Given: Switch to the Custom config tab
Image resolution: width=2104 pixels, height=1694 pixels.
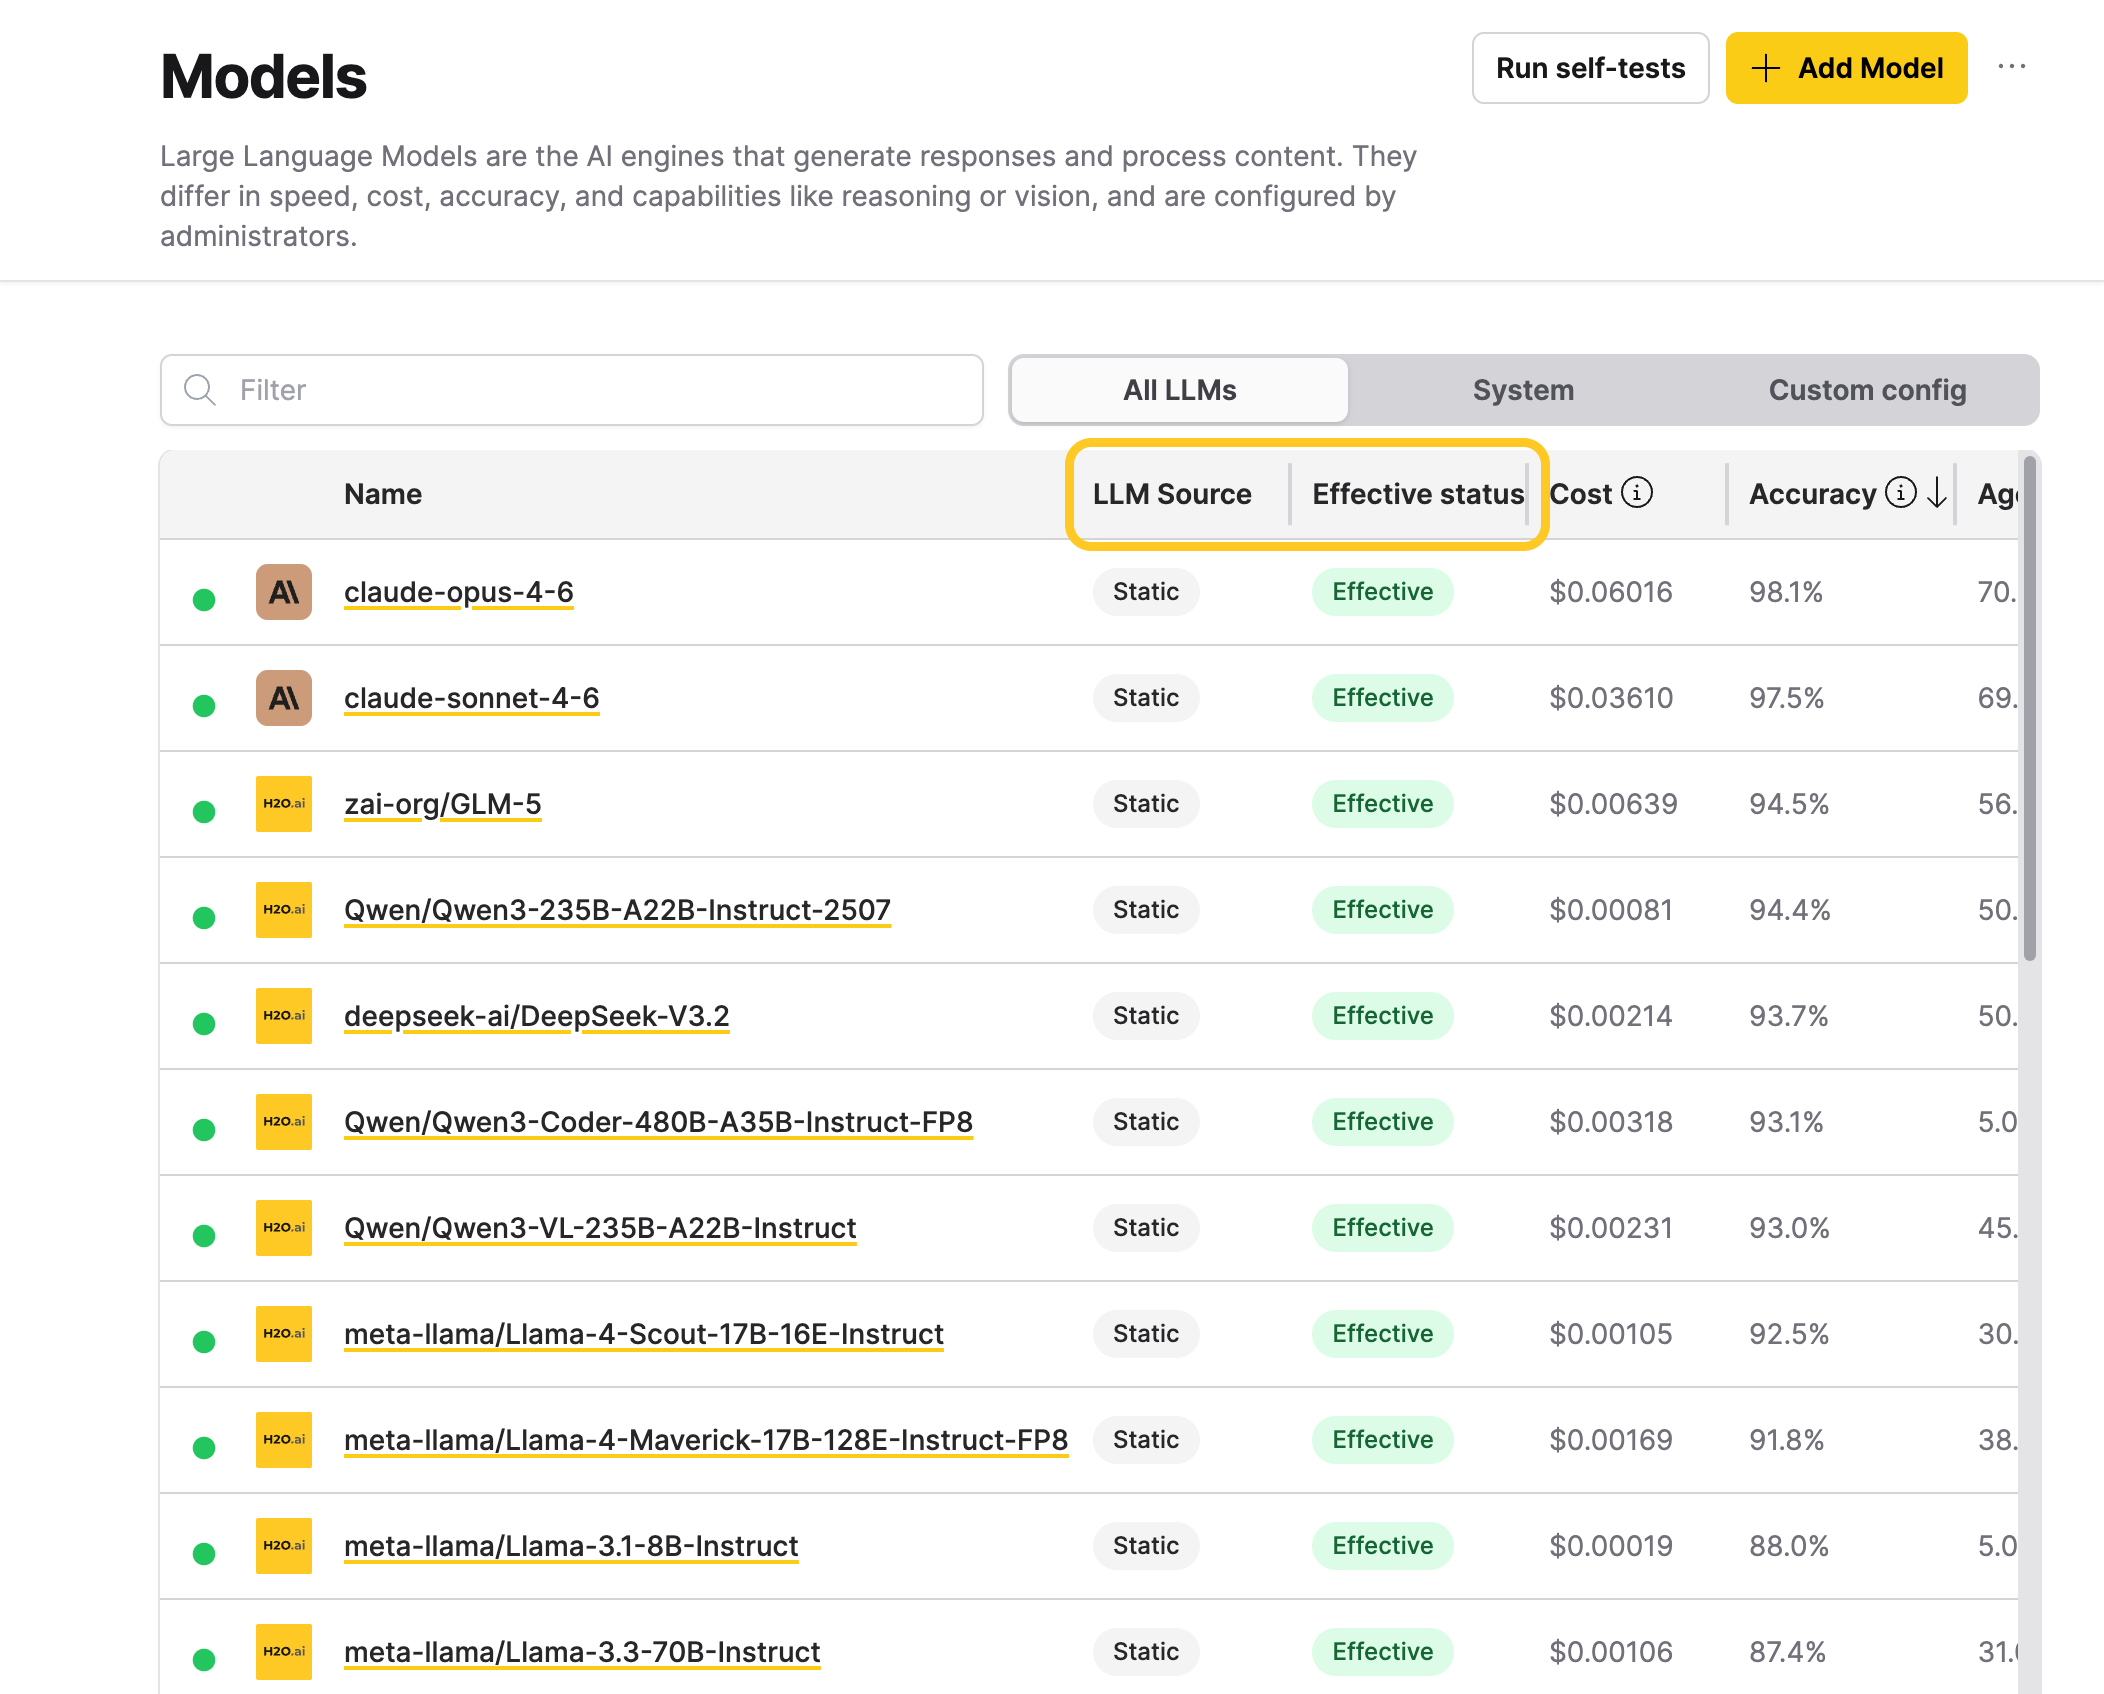Looking at the screenshot, I should pos(1867,390).
